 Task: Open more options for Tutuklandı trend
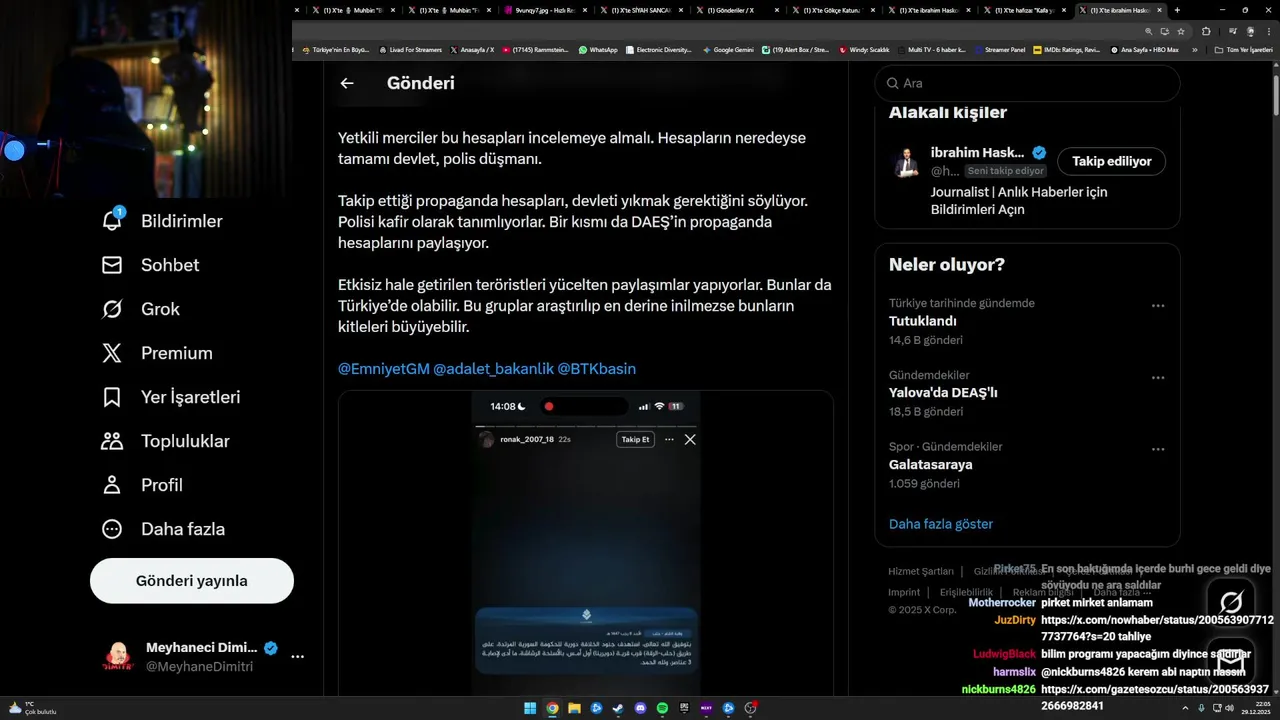(1158, 306)
